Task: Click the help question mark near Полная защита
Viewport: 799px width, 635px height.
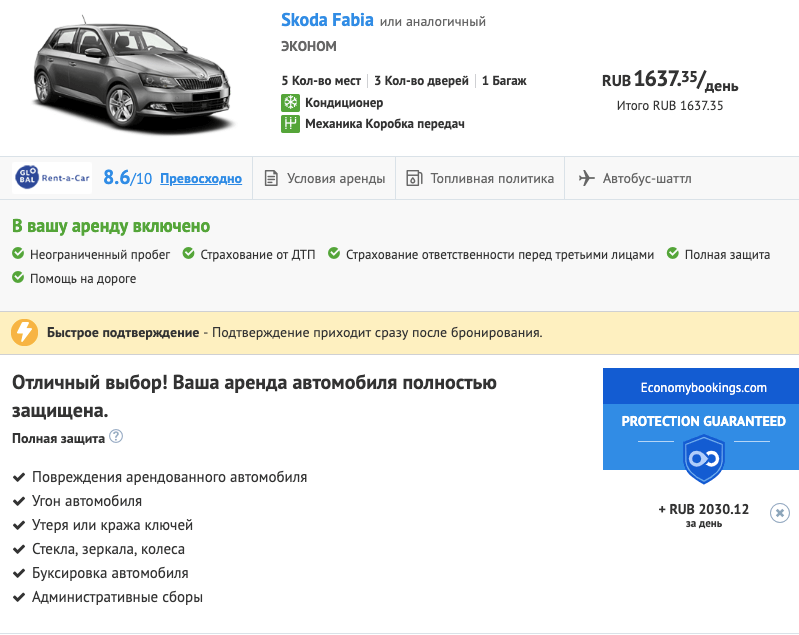Action: point(116,437)
